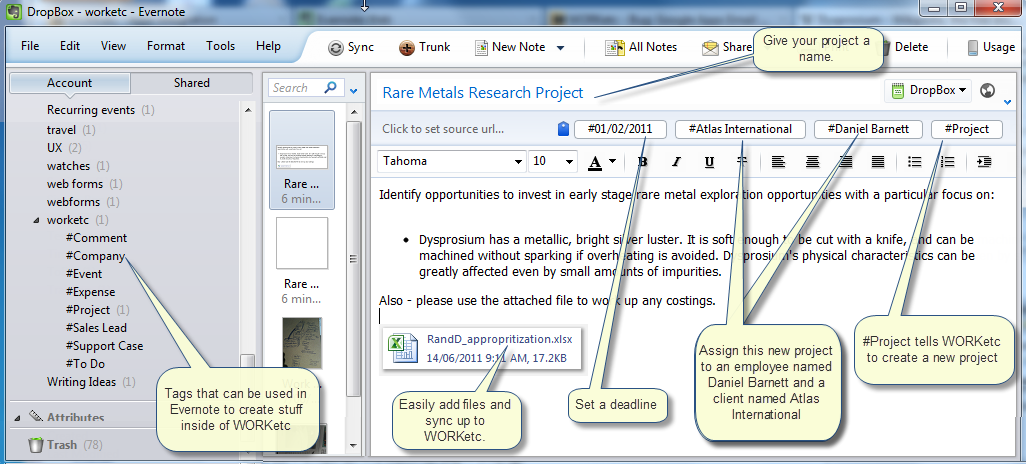
Task: Apply italic formatting to text
Action: coord(676,161)
